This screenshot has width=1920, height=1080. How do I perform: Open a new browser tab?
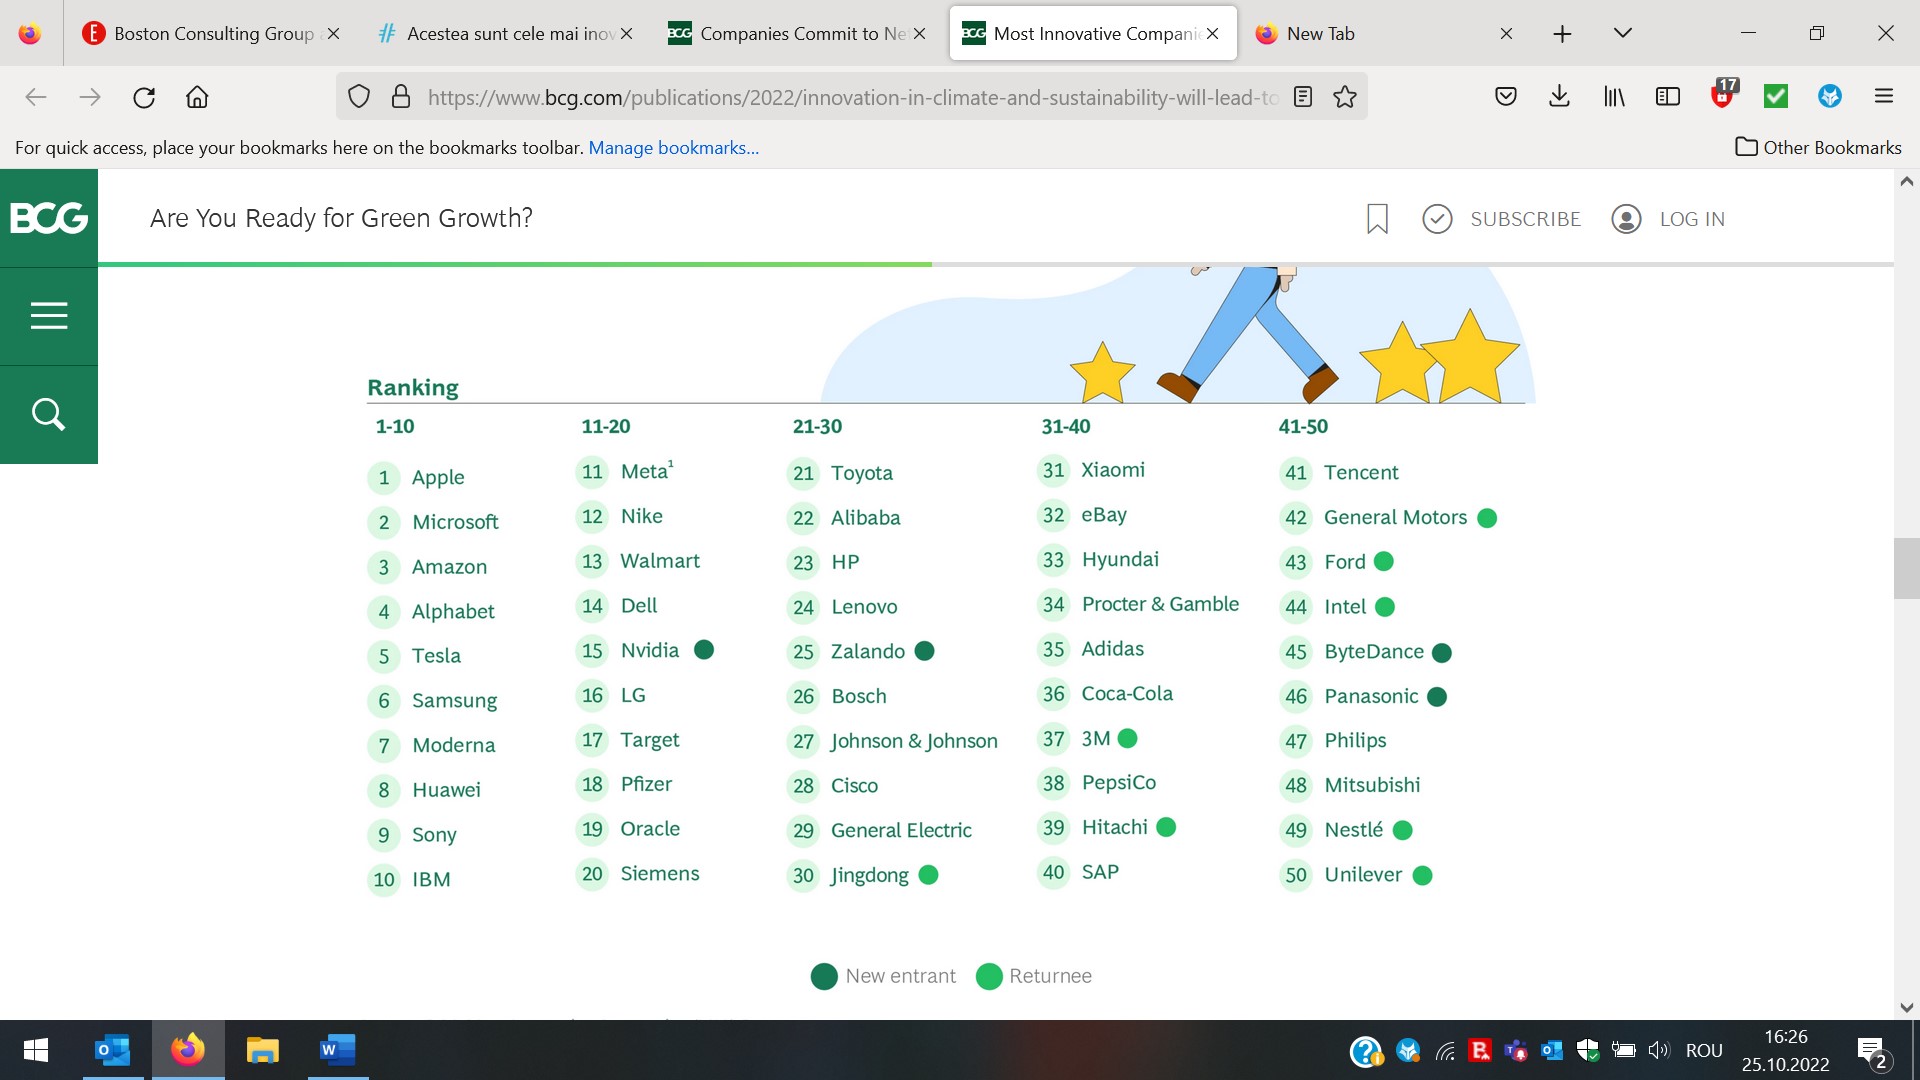1562,33
